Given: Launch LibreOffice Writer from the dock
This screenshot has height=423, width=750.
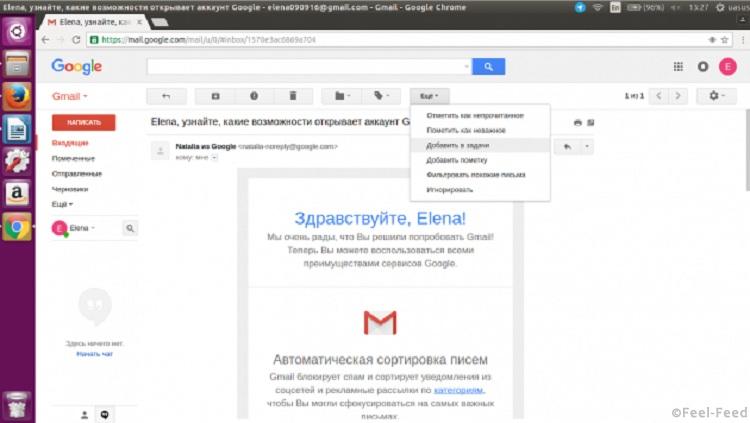Looking at the screenshot, I should click(x=17, y=129).
